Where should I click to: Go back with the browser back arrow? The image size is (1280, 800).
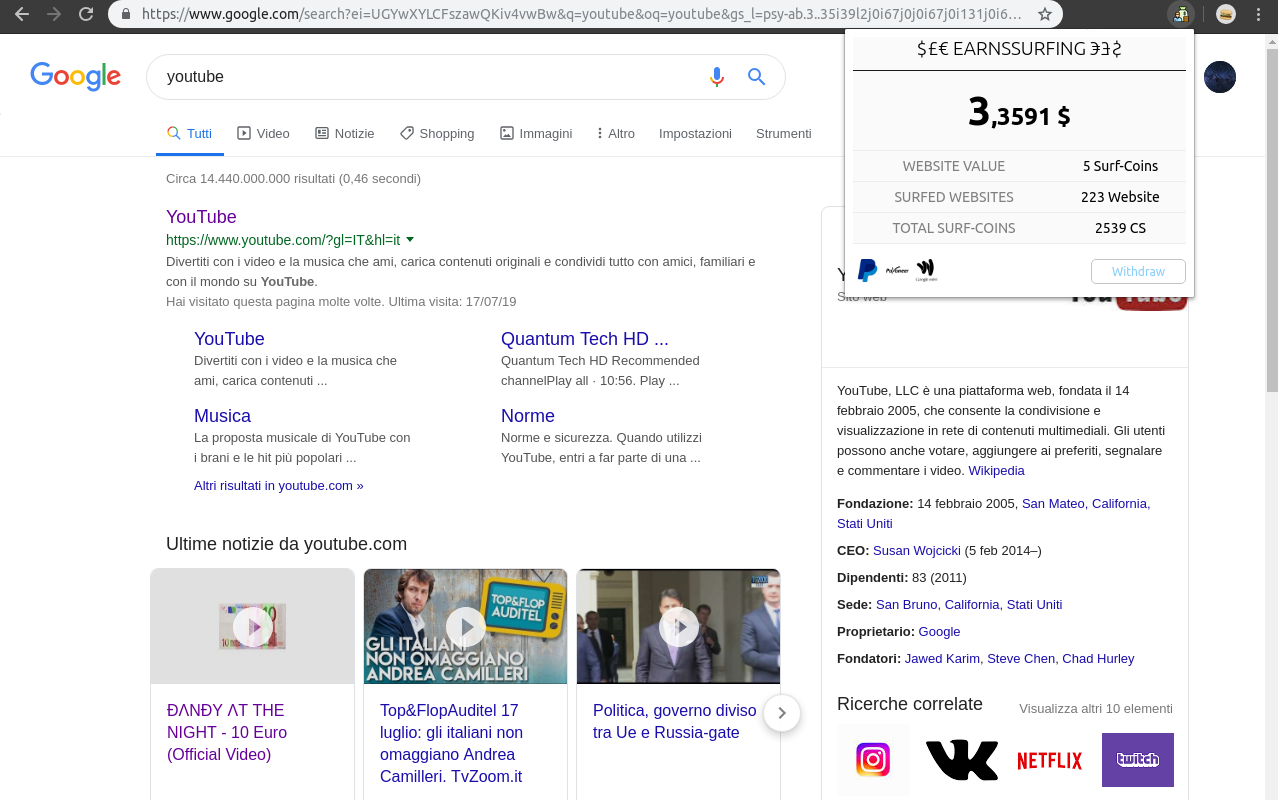[x=21, y=14]
